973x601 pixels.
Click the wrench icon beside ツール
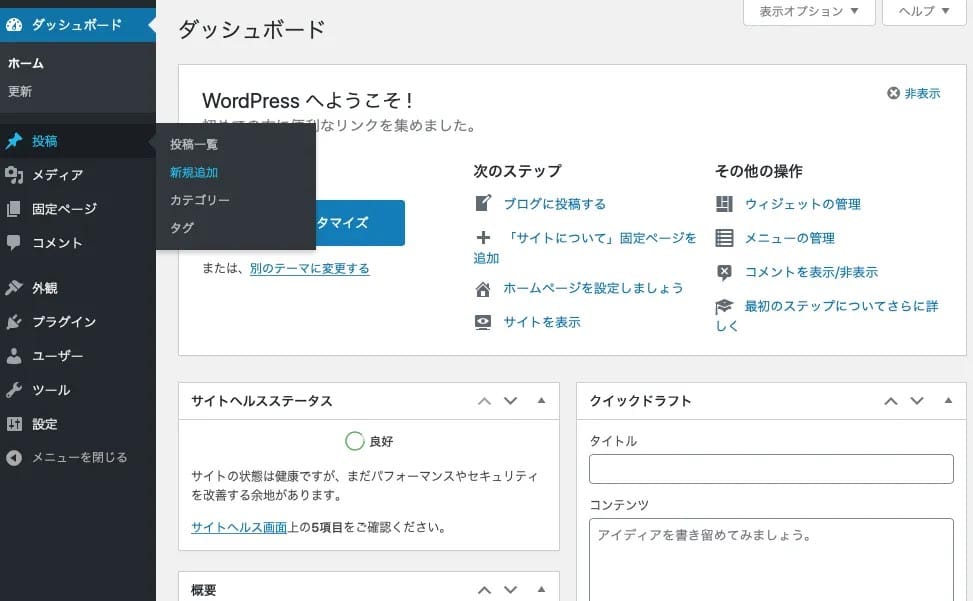point(14,390)
